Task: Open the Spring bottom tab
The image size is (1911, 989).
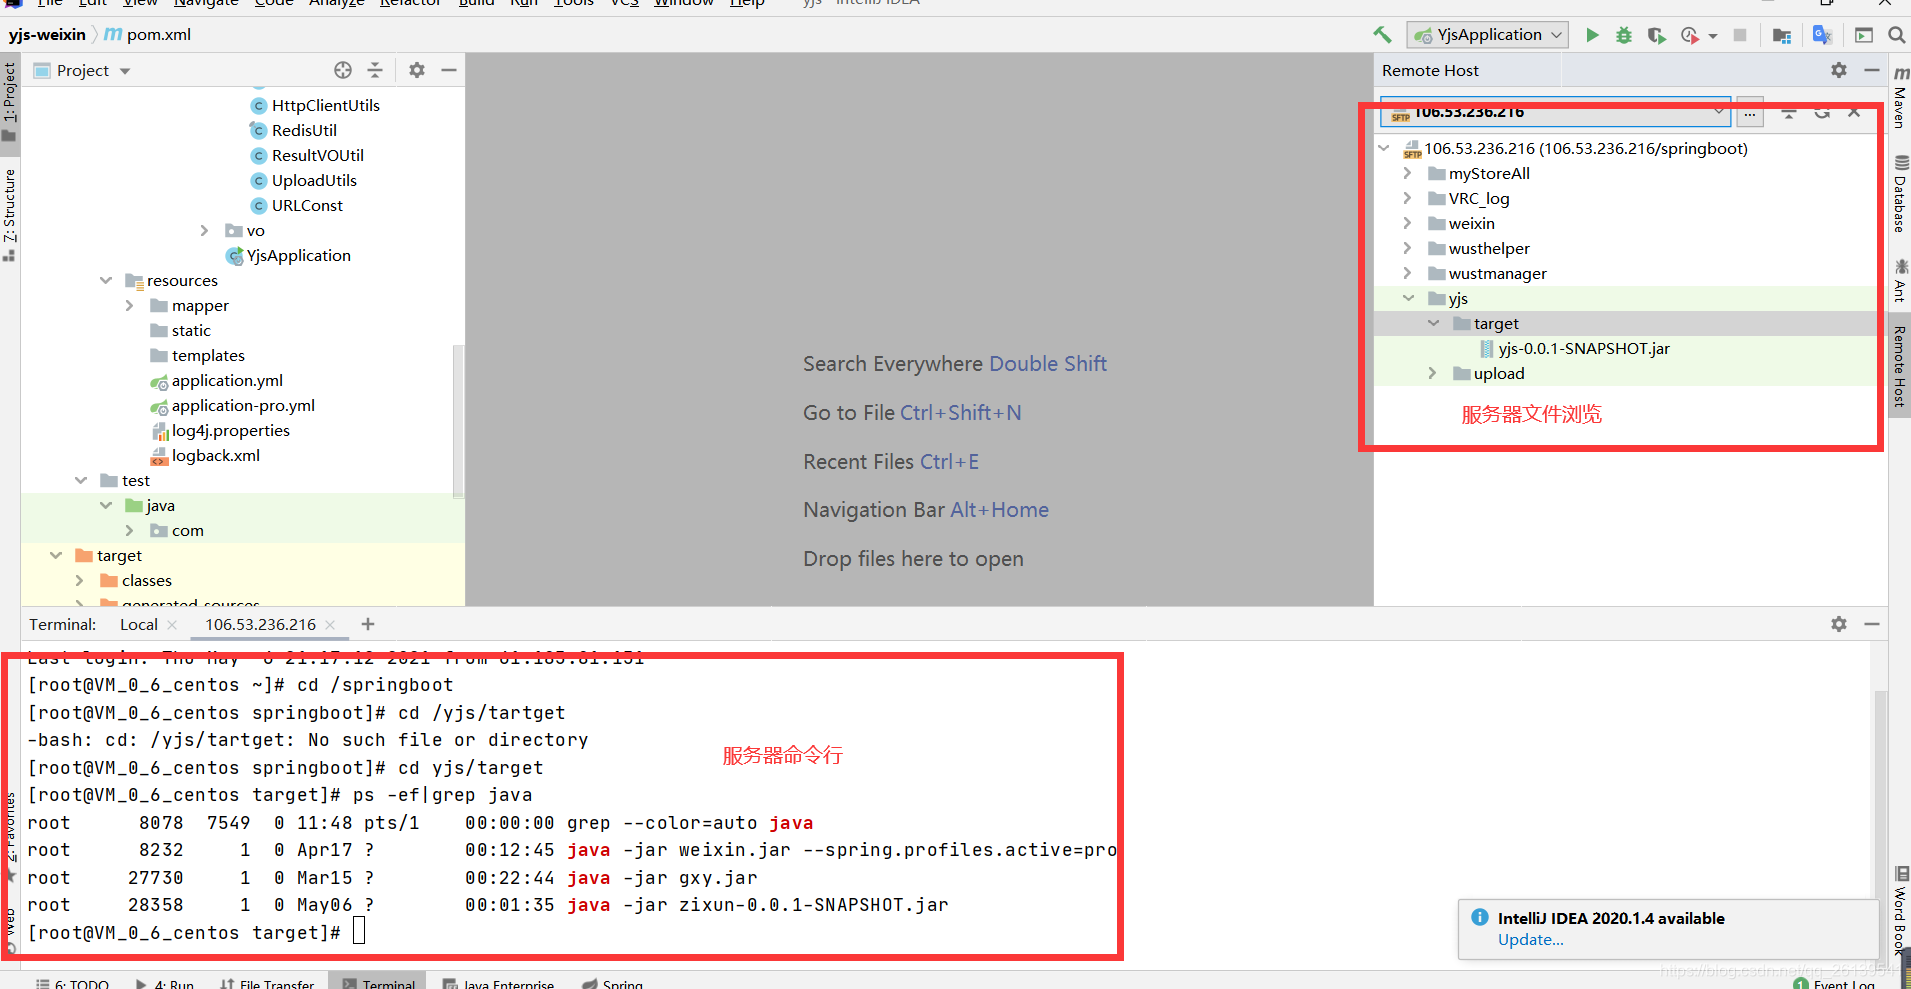Action: [x=612, y=984]
